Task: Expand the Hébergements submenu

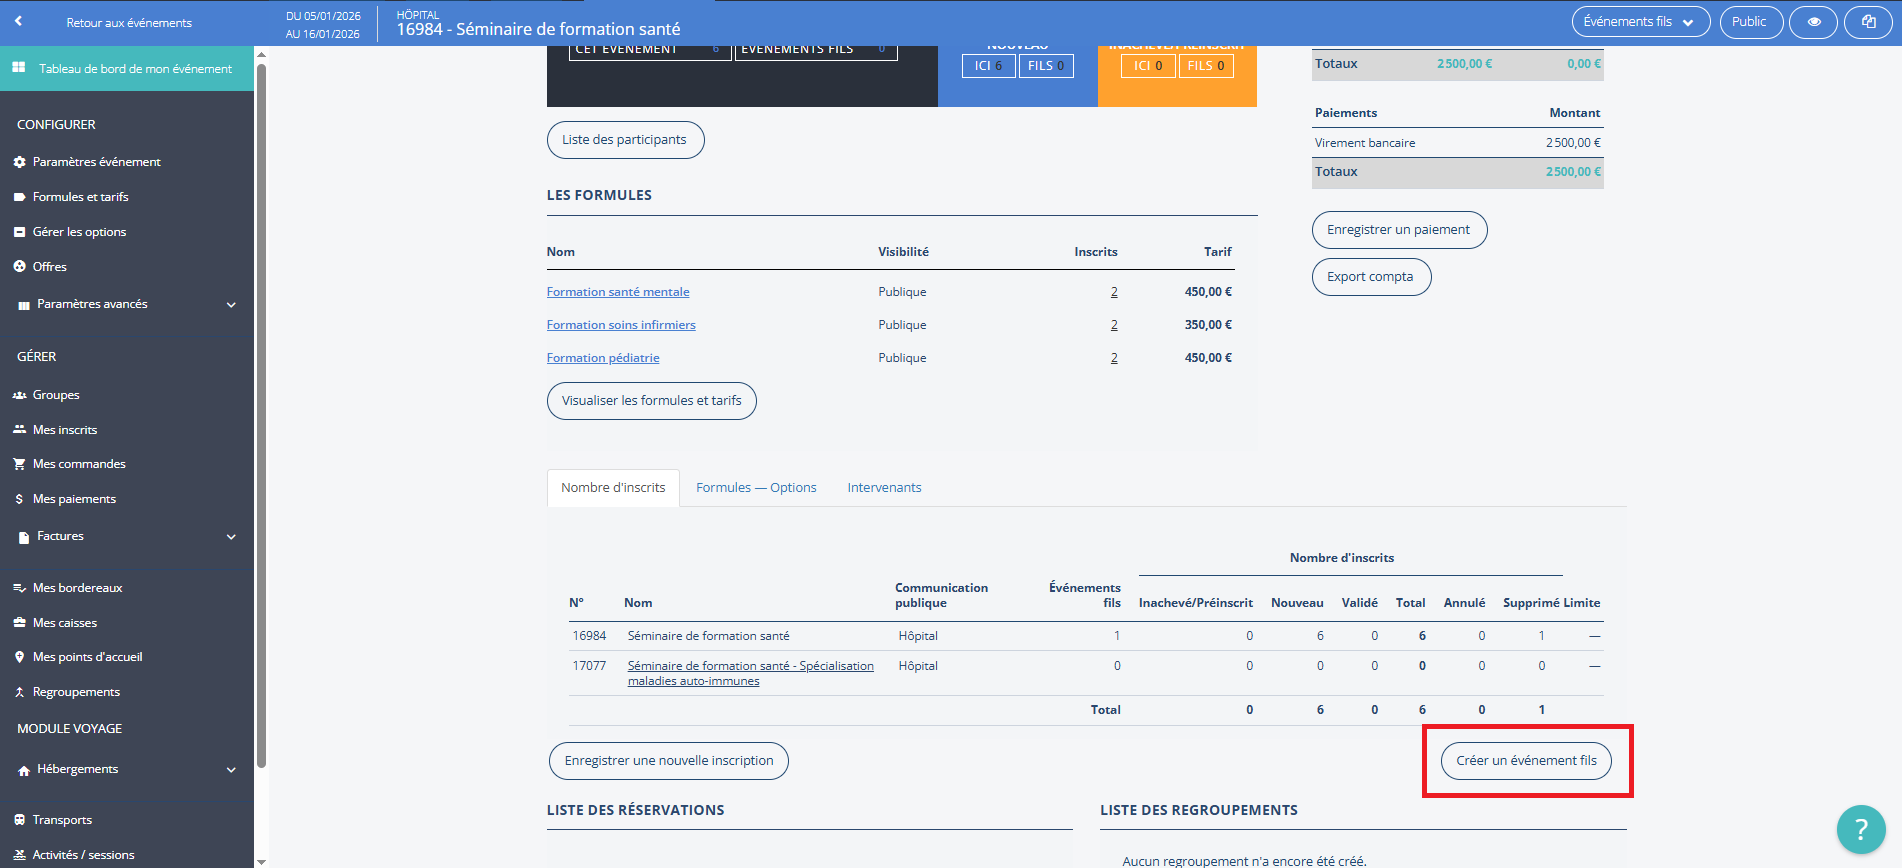Action: pyautogui.click(x=231, y=770)
